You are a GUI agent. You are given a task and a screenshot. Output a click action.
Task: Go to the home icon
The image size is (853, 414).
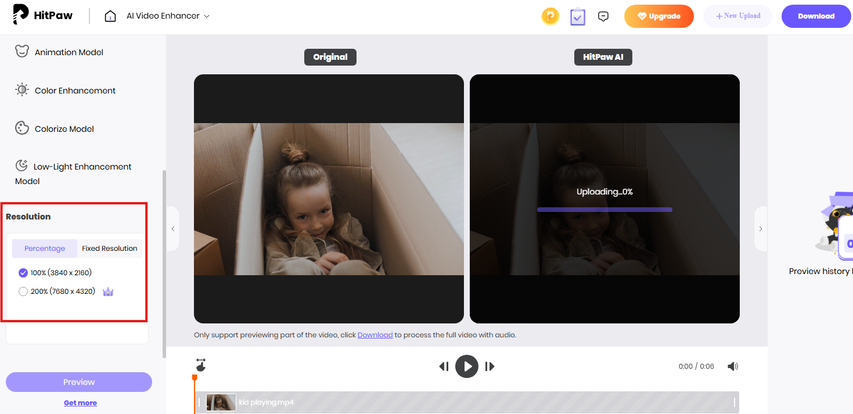[x=110, y=16]
